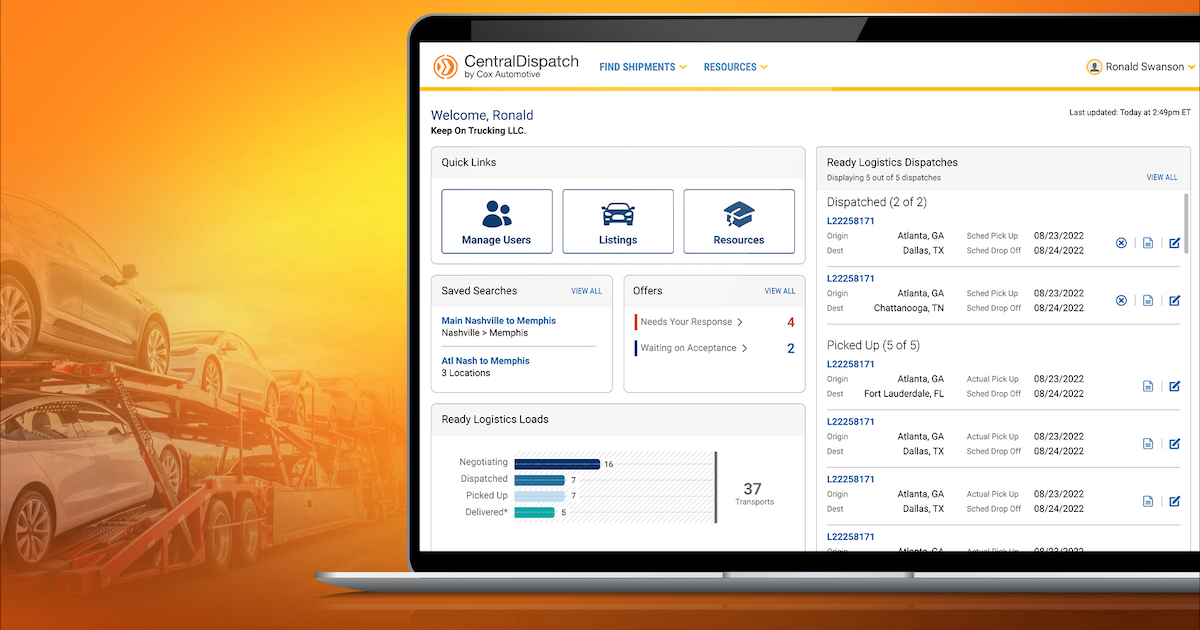Open the Listings car icon tile
1200x630 pixels.
[x=618, y=222]
